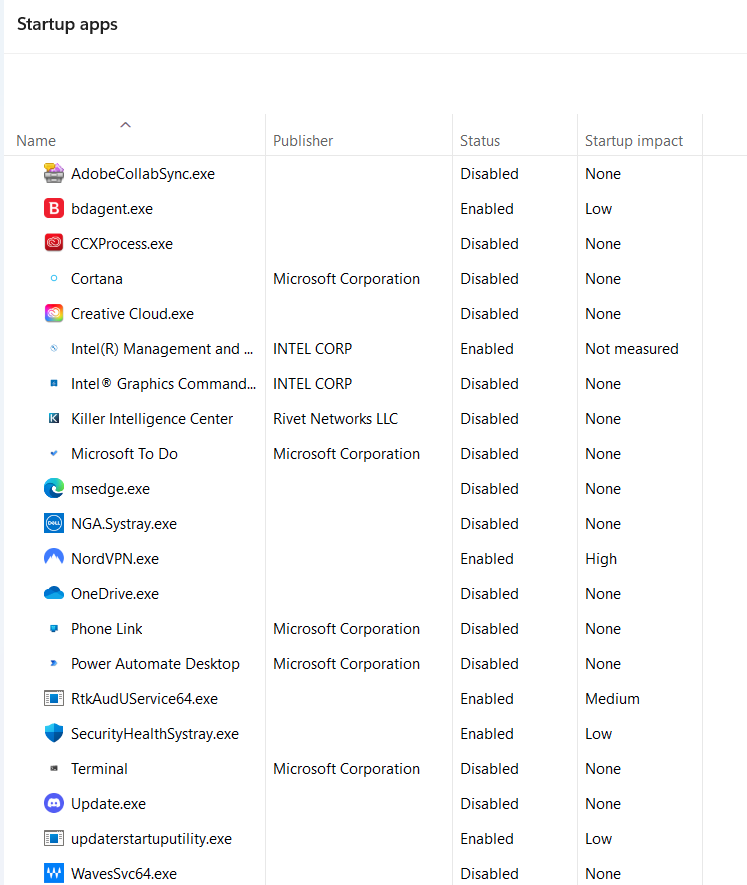Click the Terminal icon
The image size is (747, 885).
click(54, 768)
